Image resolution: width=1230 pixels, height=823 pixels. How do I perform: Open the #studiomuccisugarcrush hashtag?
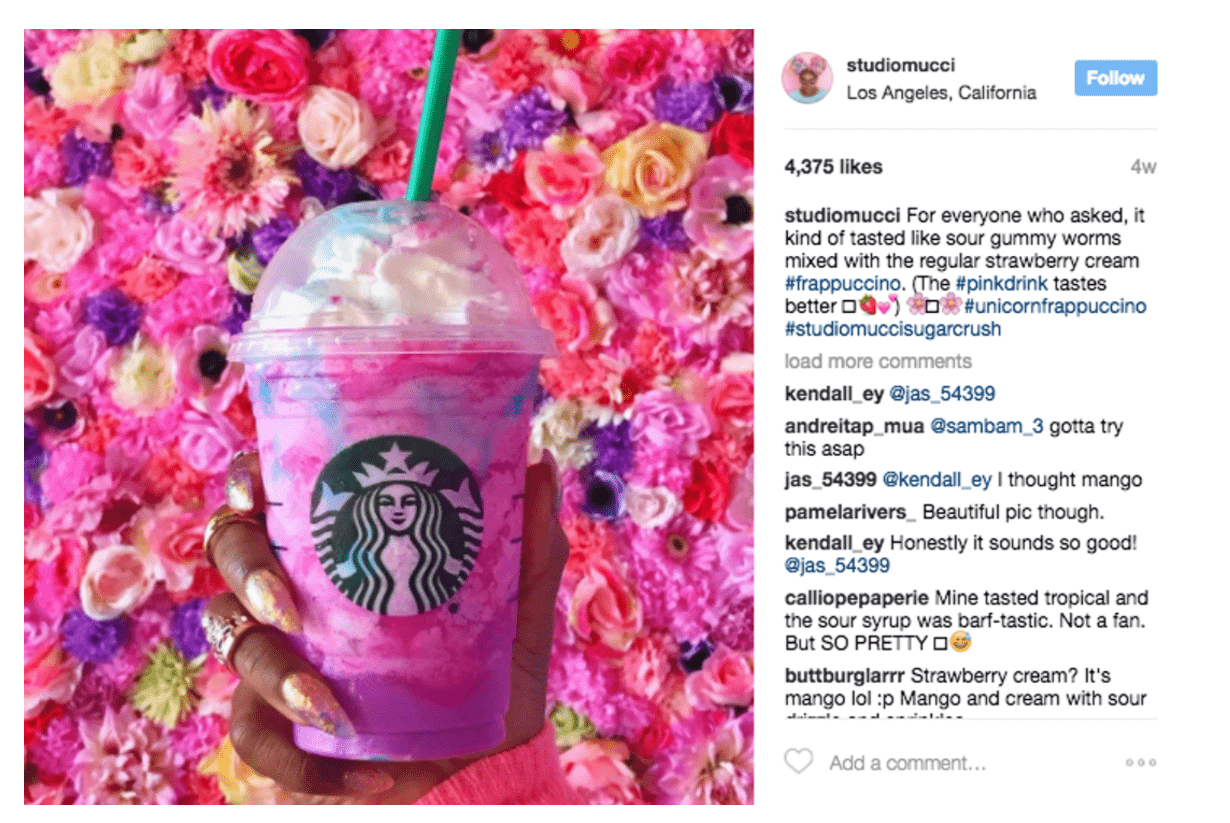[893, 329]
